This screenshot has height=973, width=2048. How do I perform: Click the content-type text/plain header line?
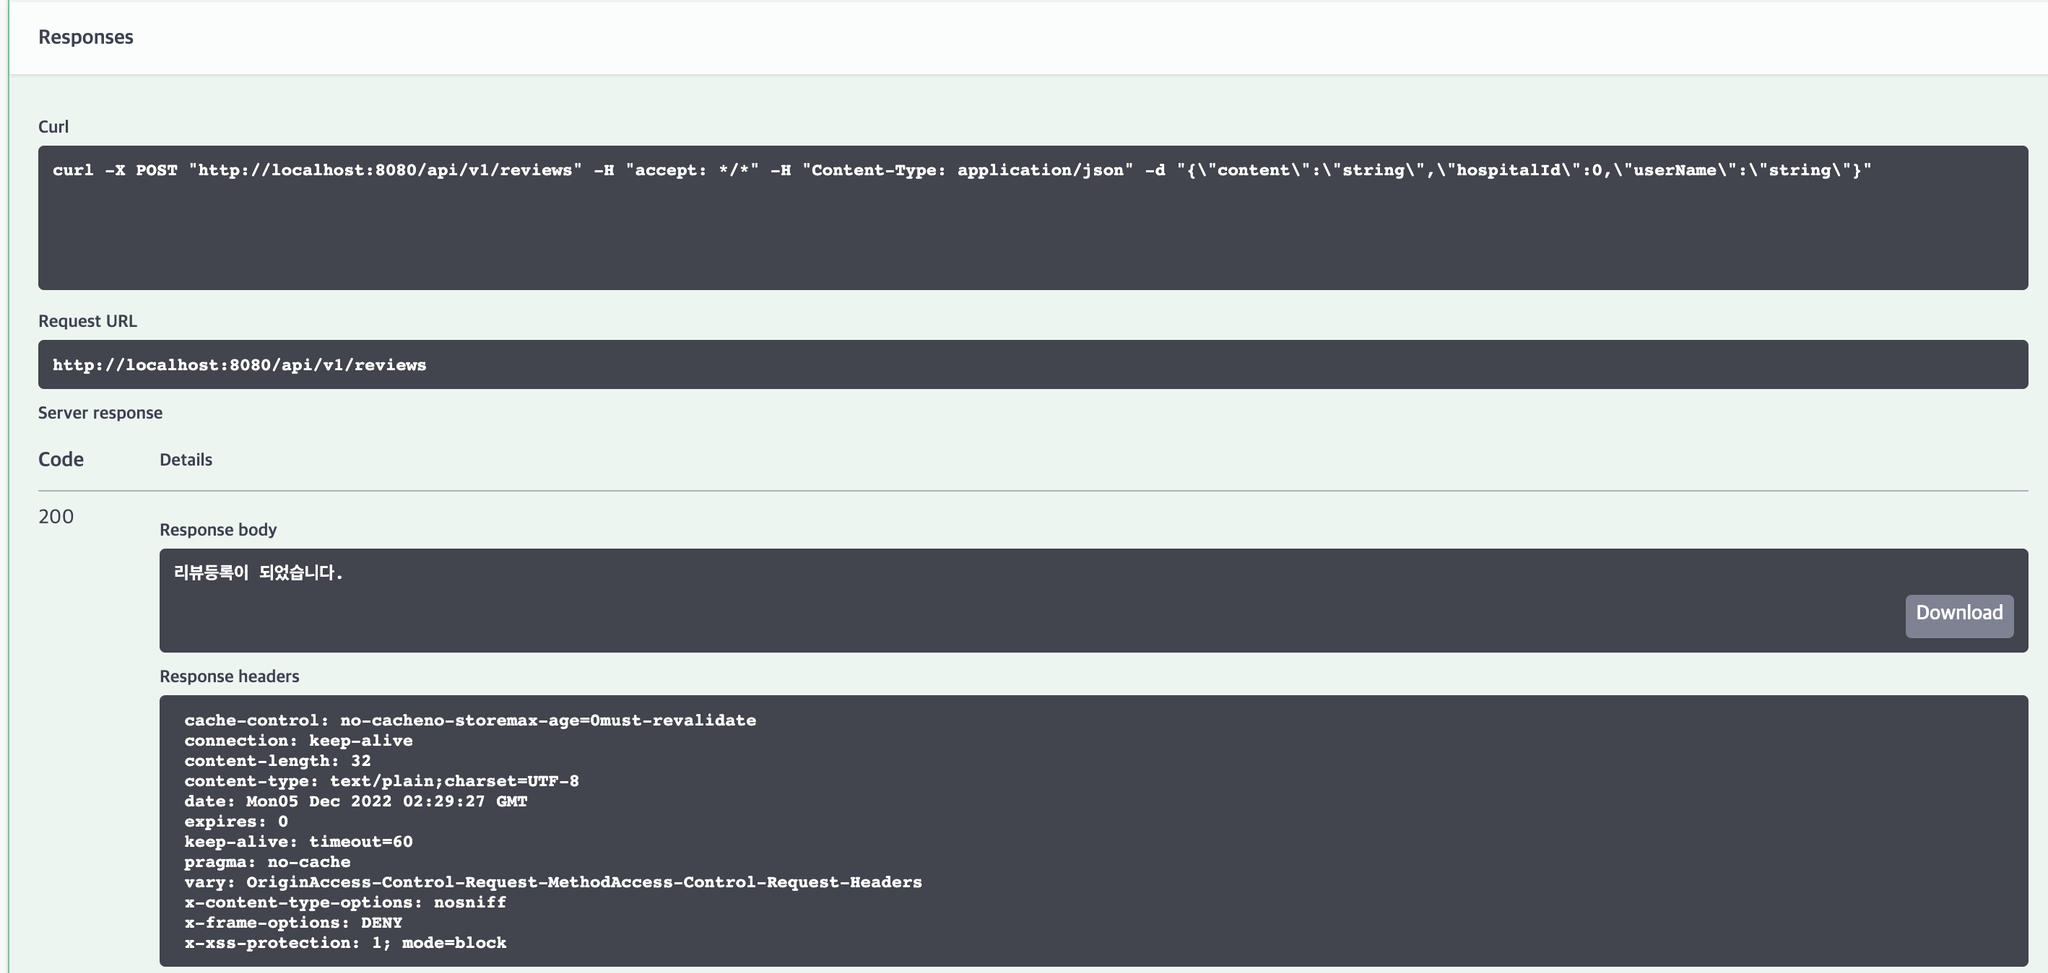tap(381, 781)
